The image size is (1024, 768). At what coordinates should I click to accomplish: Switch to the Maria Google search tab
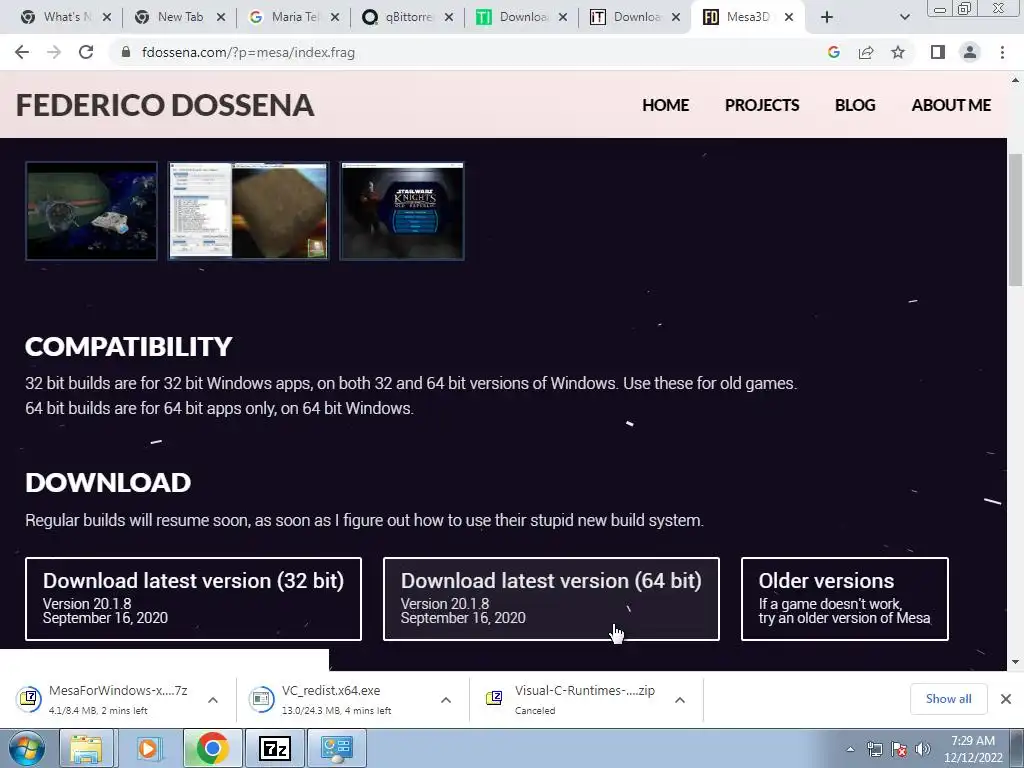[293, 17]
